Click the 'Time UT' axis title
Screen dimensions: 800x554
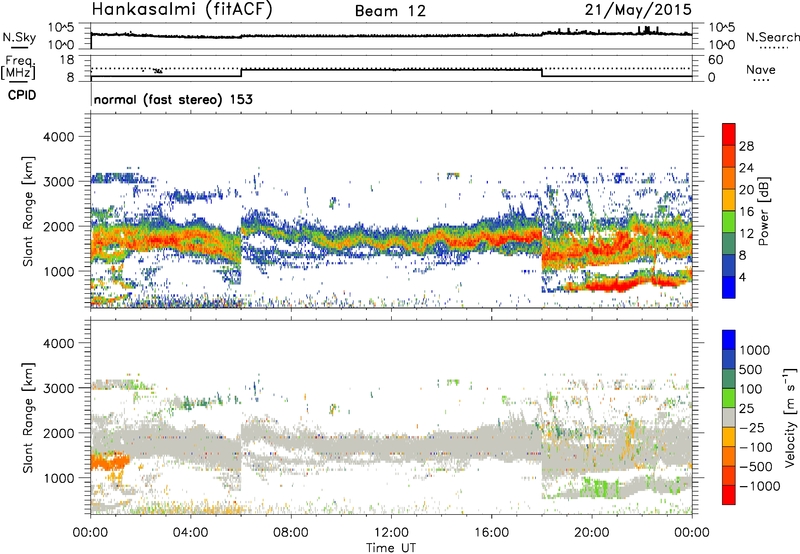coord(391,548)
